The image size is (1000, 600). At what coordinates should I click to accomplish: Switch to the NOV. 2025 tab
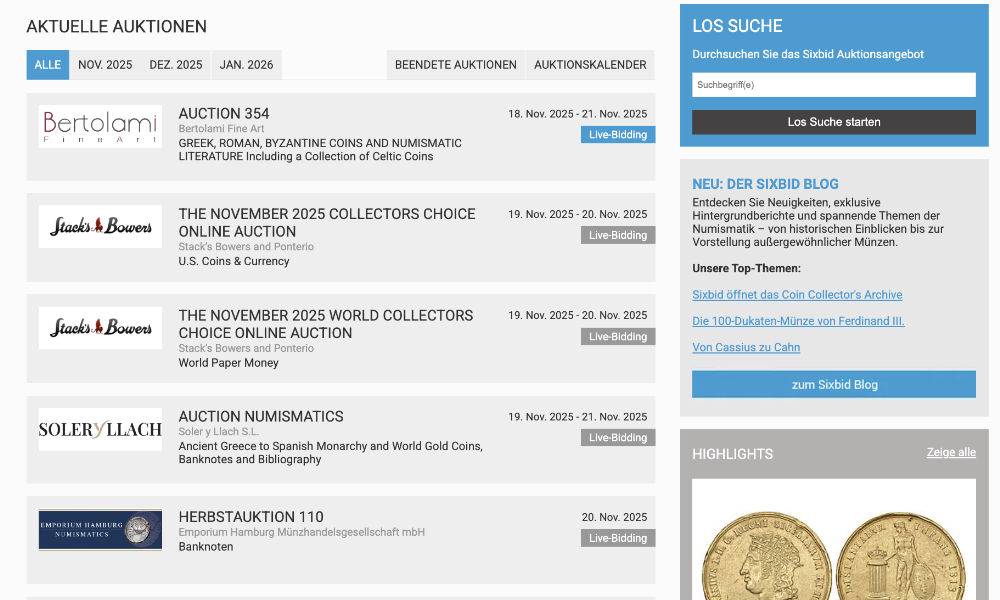click(105, 65)
